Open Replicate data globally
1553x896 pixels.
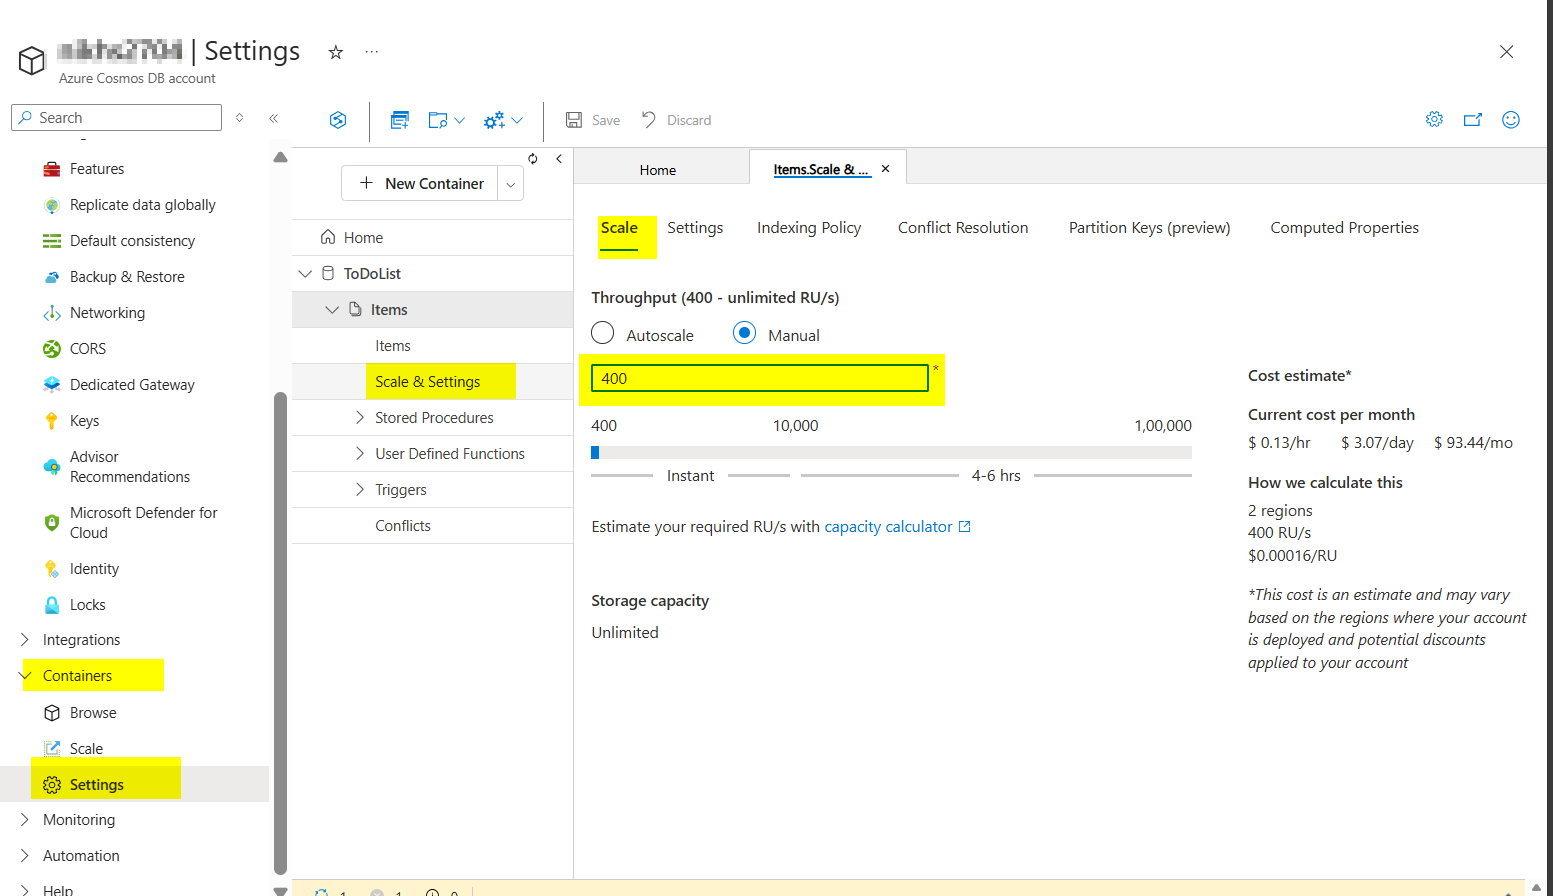[142, 205]
